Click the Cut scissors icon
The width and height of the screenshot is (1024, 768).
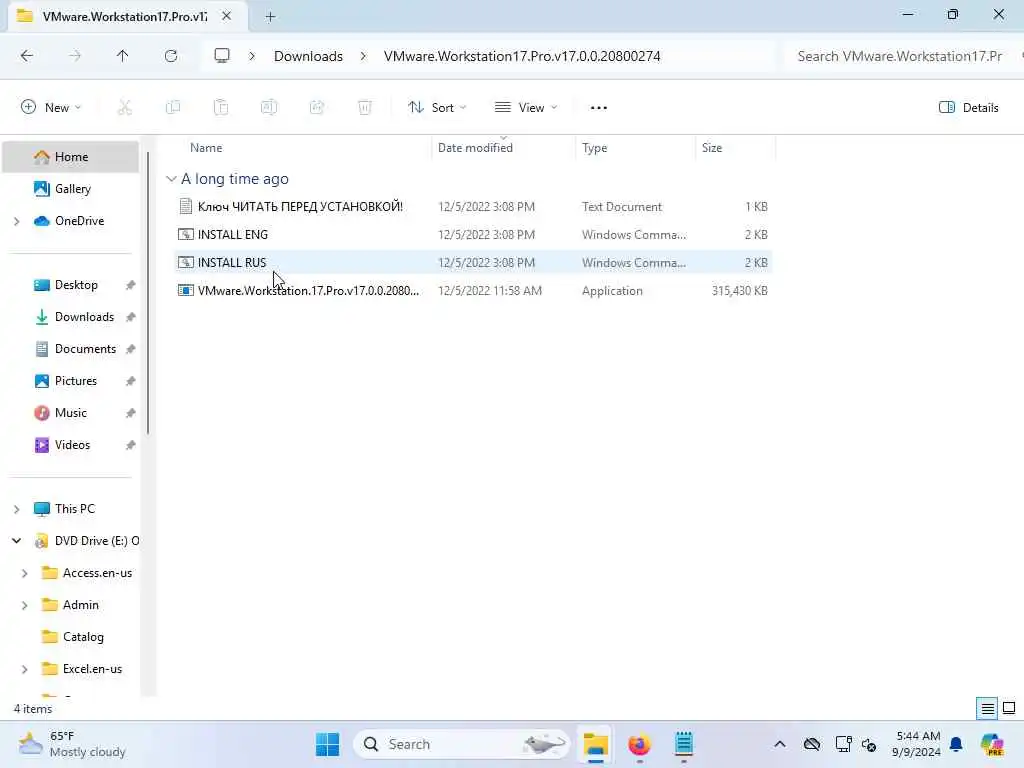click(124, 108)
